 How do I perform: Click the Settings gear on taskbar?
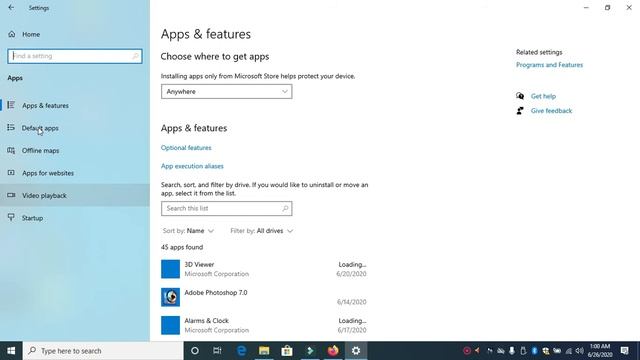pos(356,351)
